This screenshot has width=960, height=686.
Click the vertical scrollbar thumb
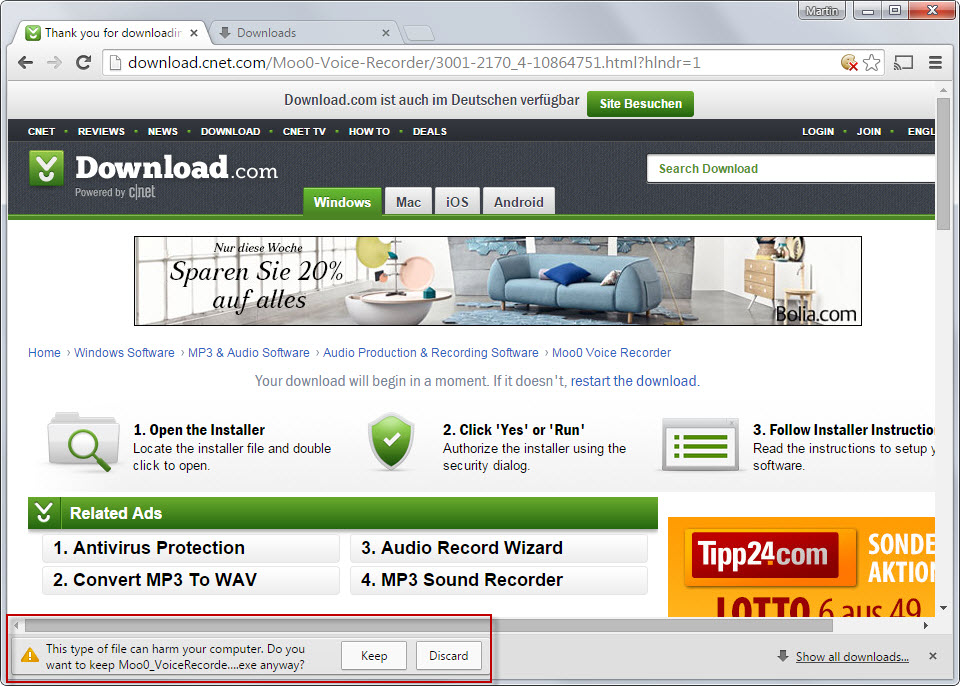(943, 162)
